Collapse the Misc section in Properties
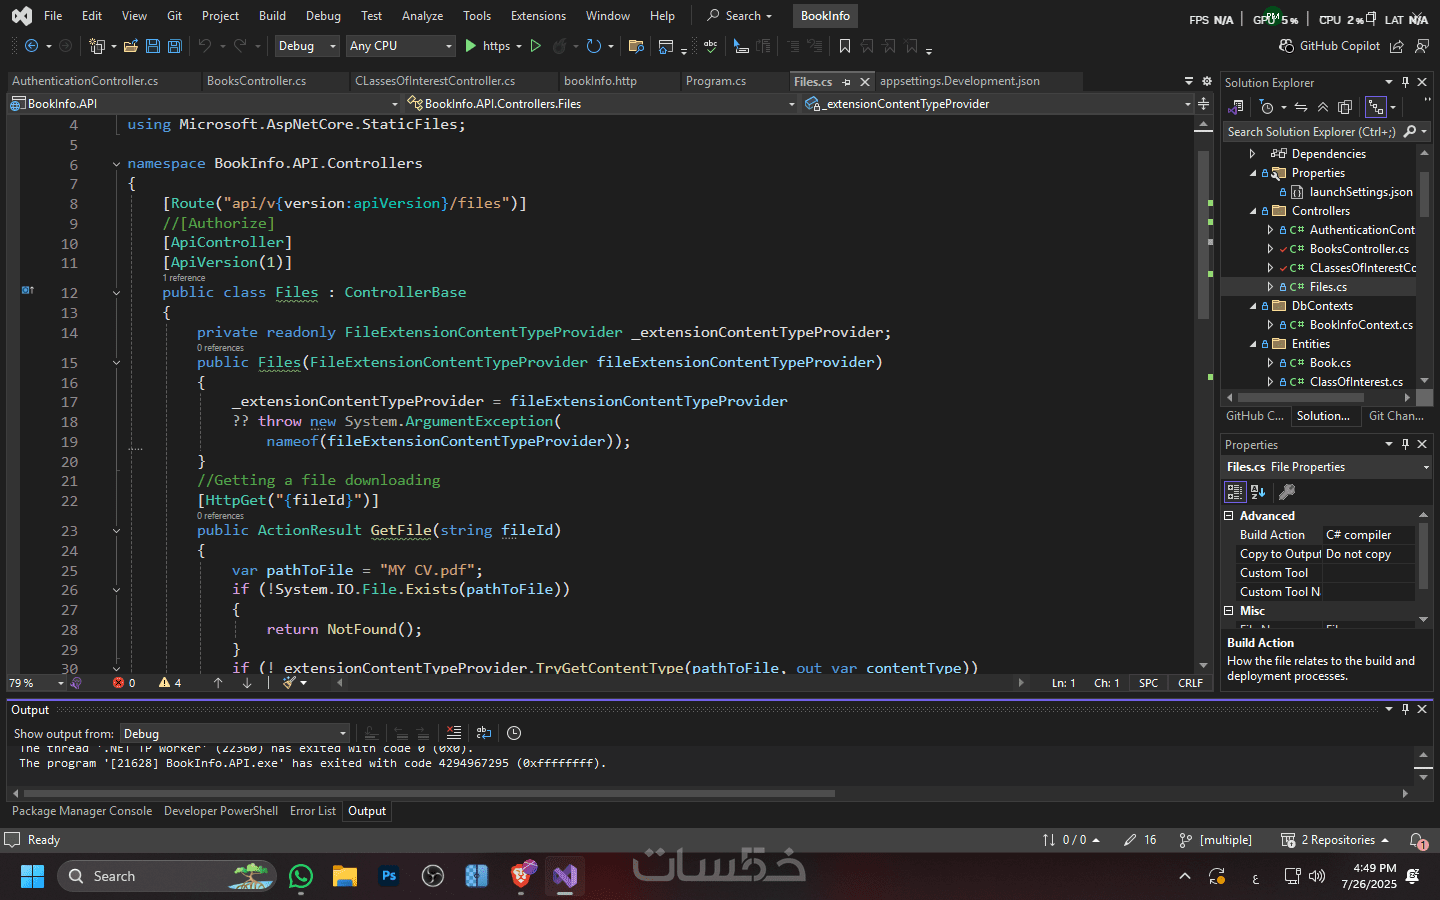This screenshot has height=900, width=1440. tap(1229, 611)
